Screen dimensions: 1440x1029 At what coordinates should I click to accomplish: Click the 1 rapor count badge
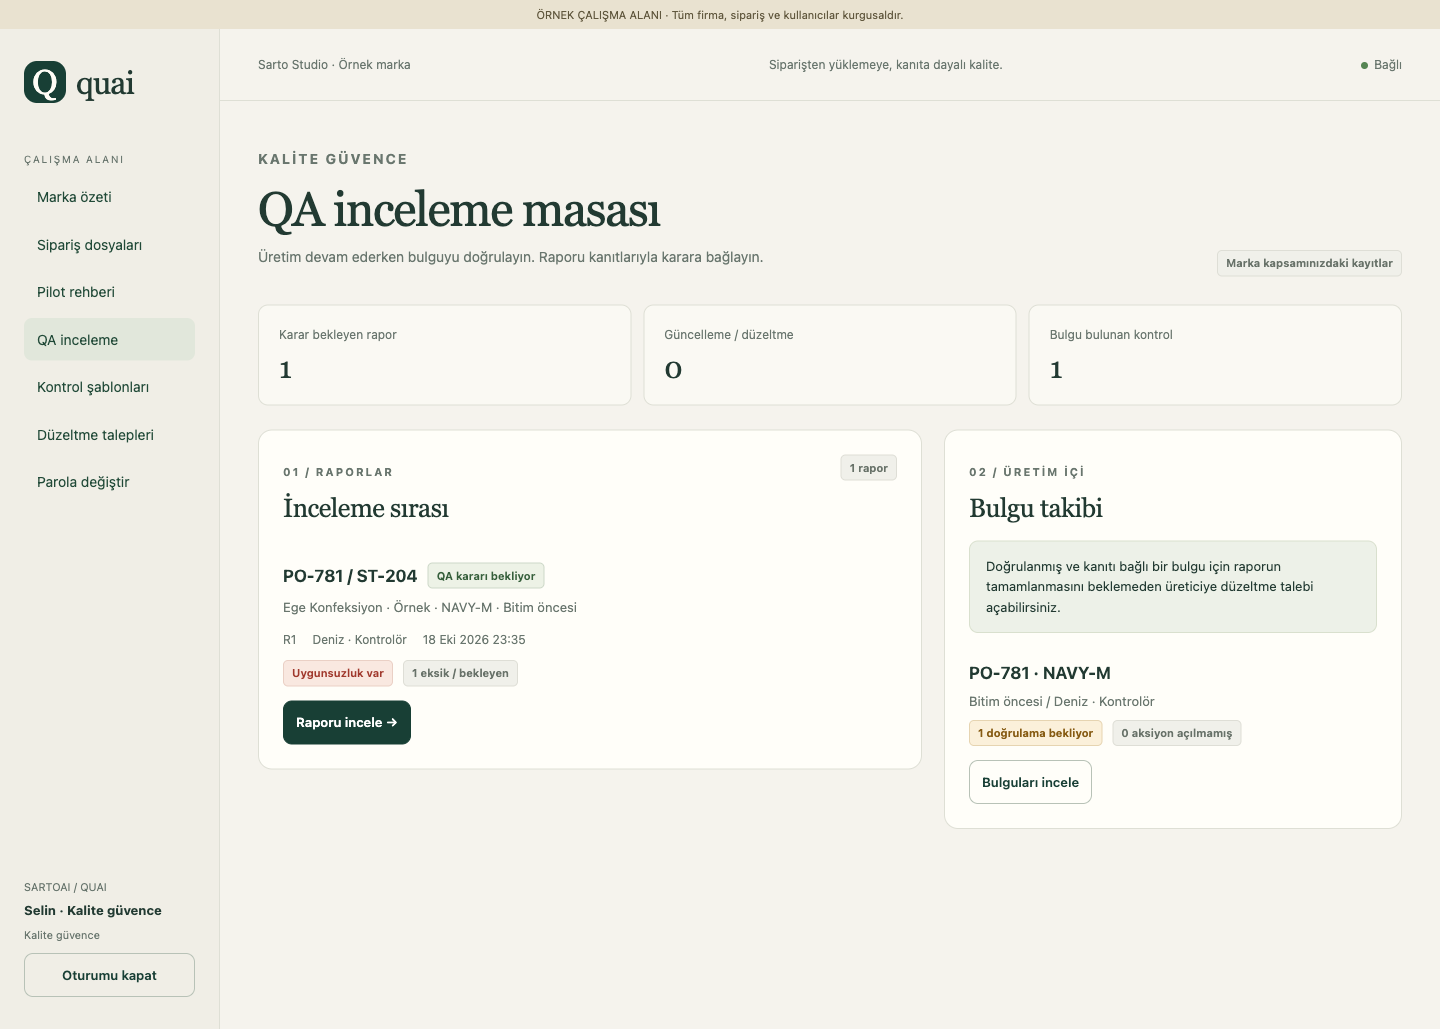click(x=869, y=468)
